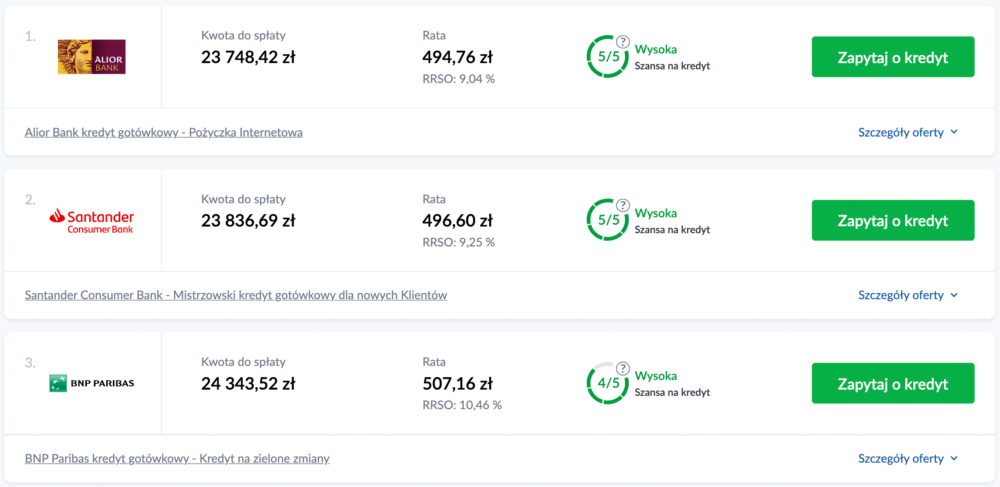Click the installment 494,76 zł
Image resolution: width=1000 pixels, height=487 pixels.
click(x=457, y=57)
